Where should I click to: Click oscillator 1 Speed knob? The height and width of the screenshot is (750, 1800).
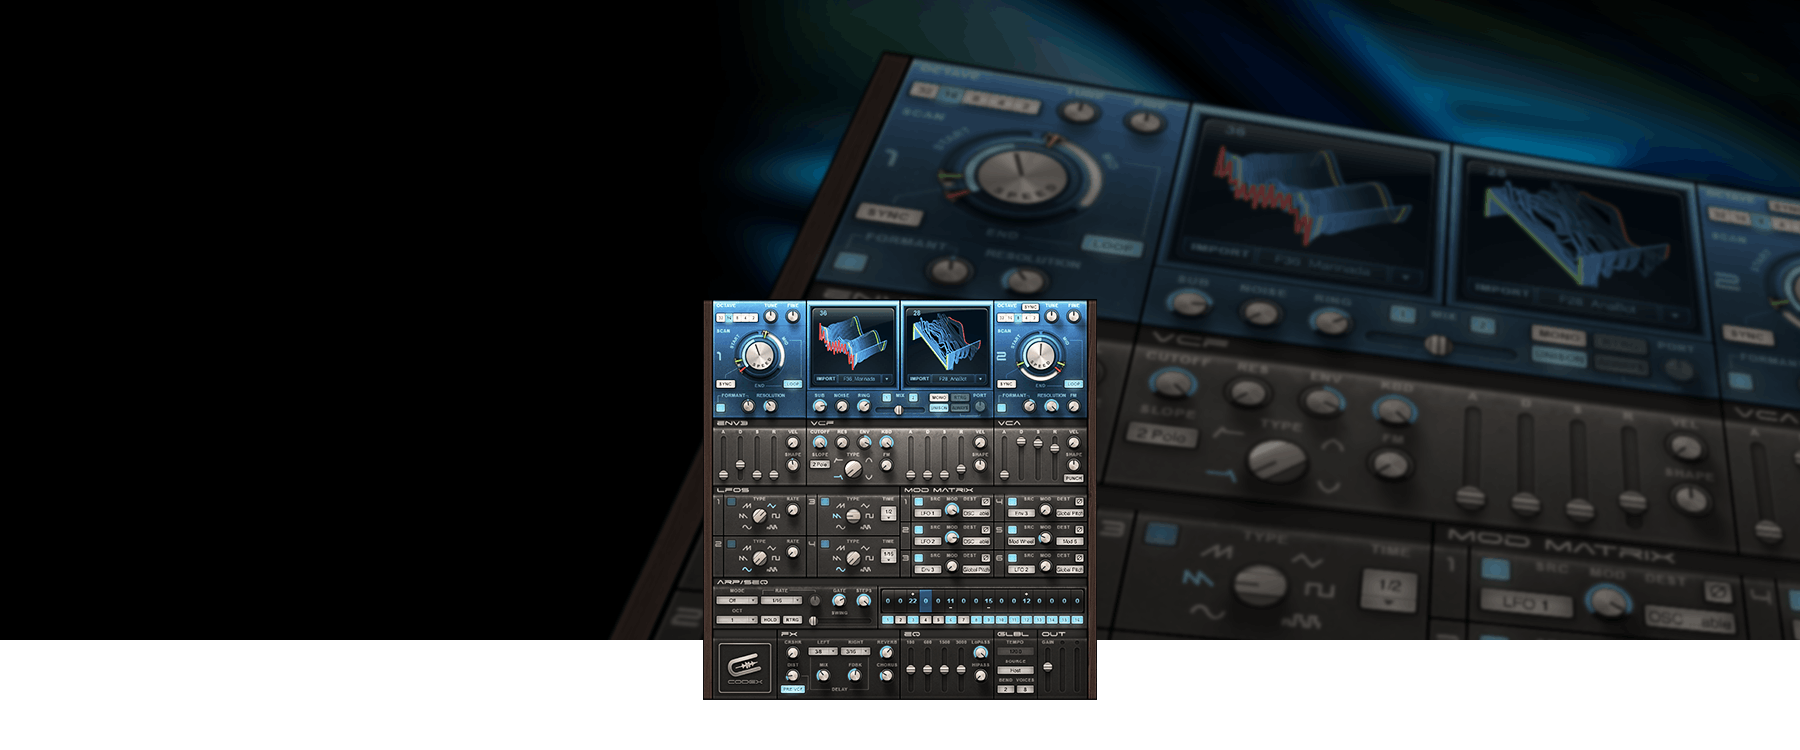click(760, 356)
